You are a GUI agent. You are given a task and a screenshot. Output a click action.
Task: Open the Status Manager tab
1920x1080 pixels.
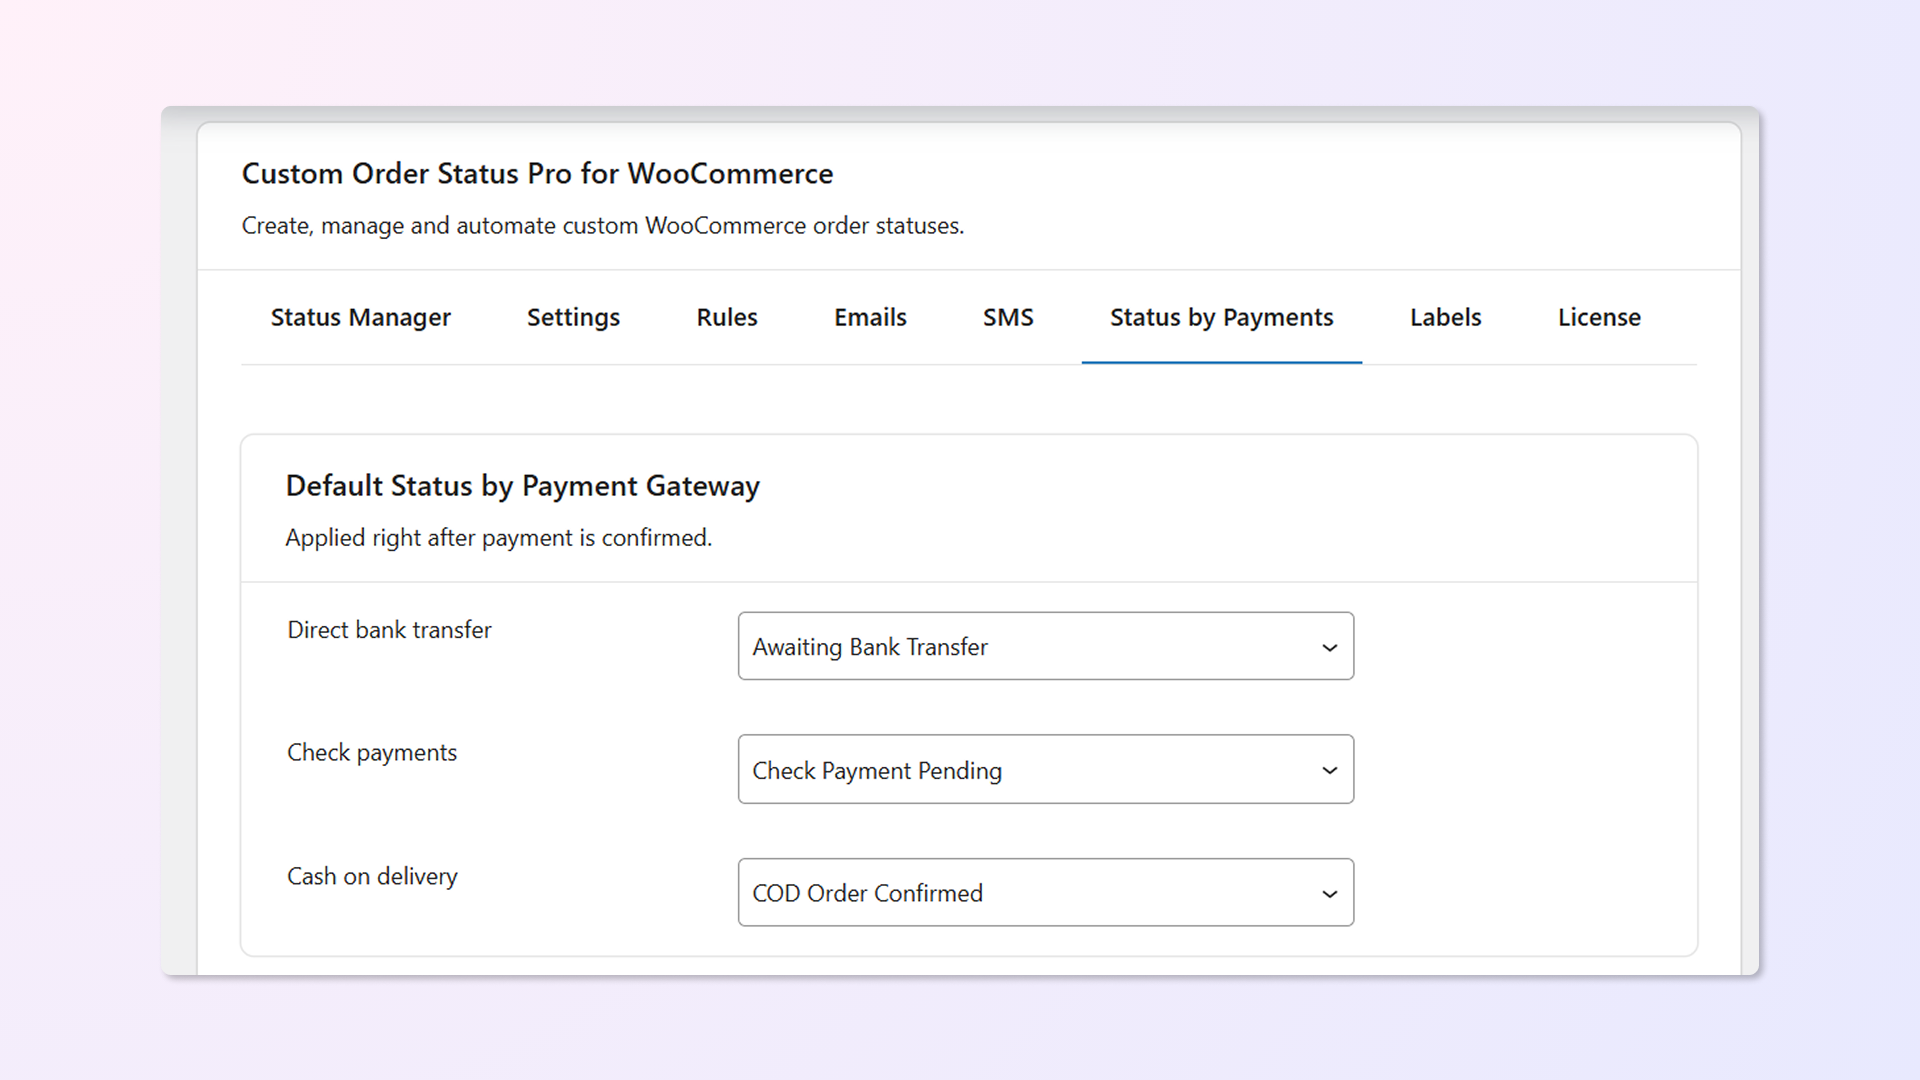pyautogui.click(x=360, y=317)
